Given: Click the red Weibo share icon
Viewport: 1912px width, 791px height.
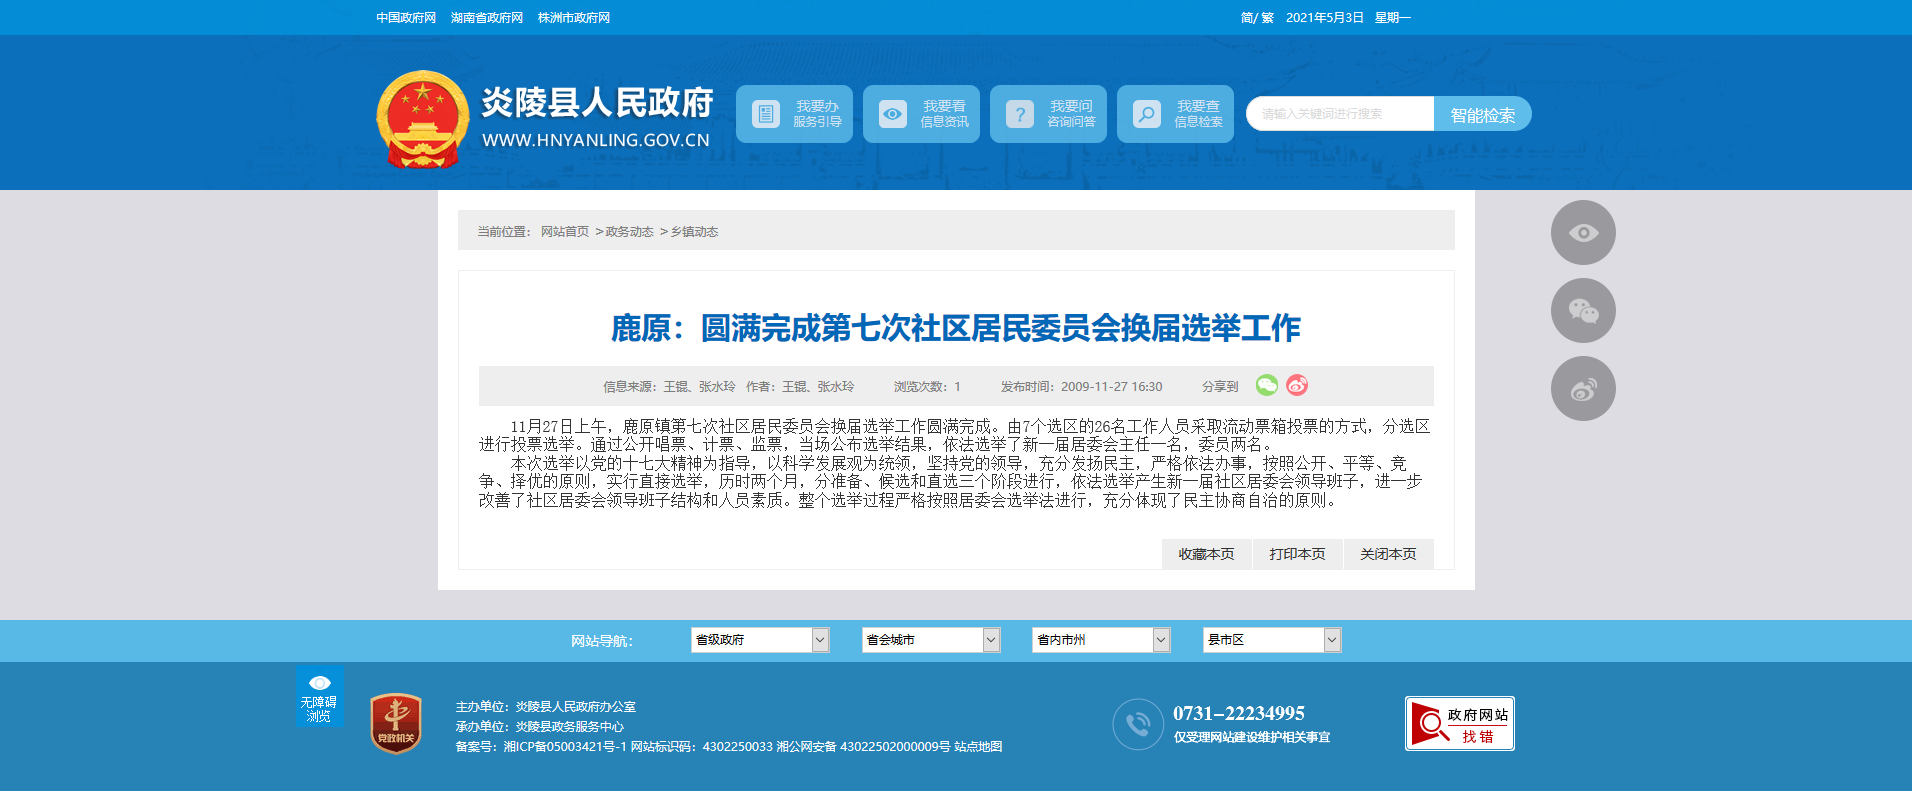Looking at the screenshot, I should coord(1297,385).
